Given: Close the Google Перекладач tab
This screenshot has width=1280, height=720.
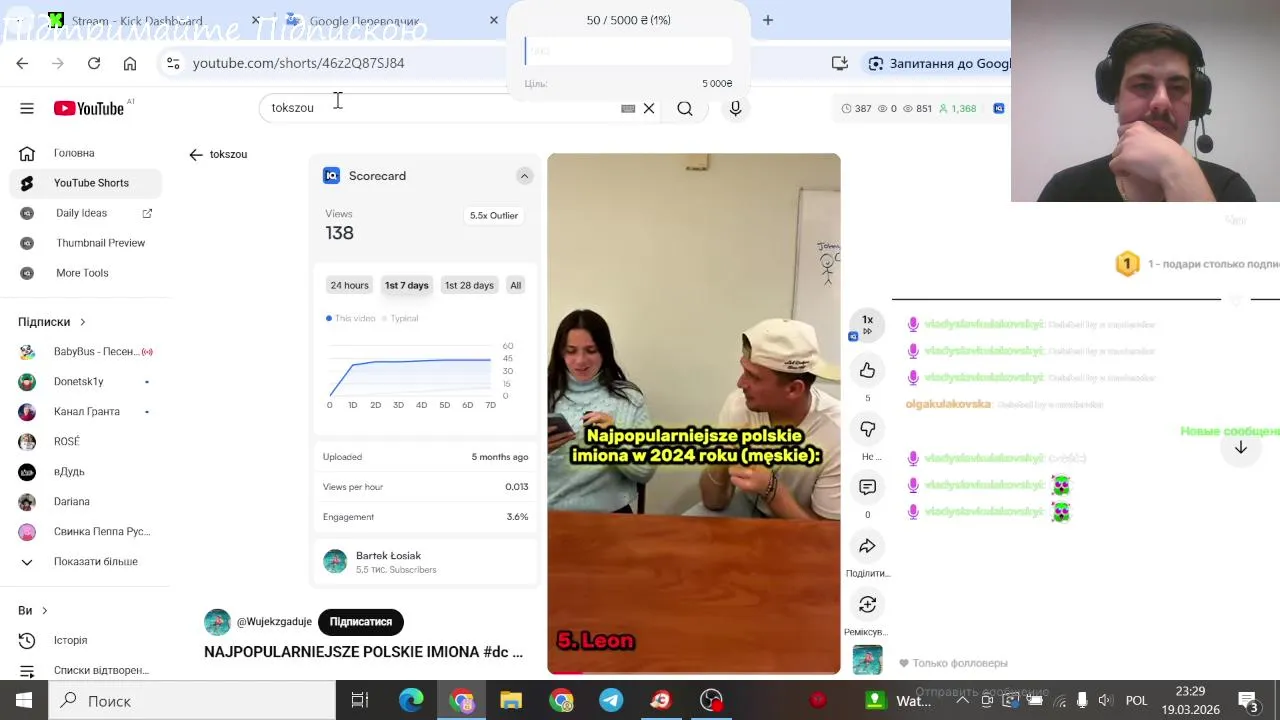Looking at the screenshot, I should click(493, 20).
